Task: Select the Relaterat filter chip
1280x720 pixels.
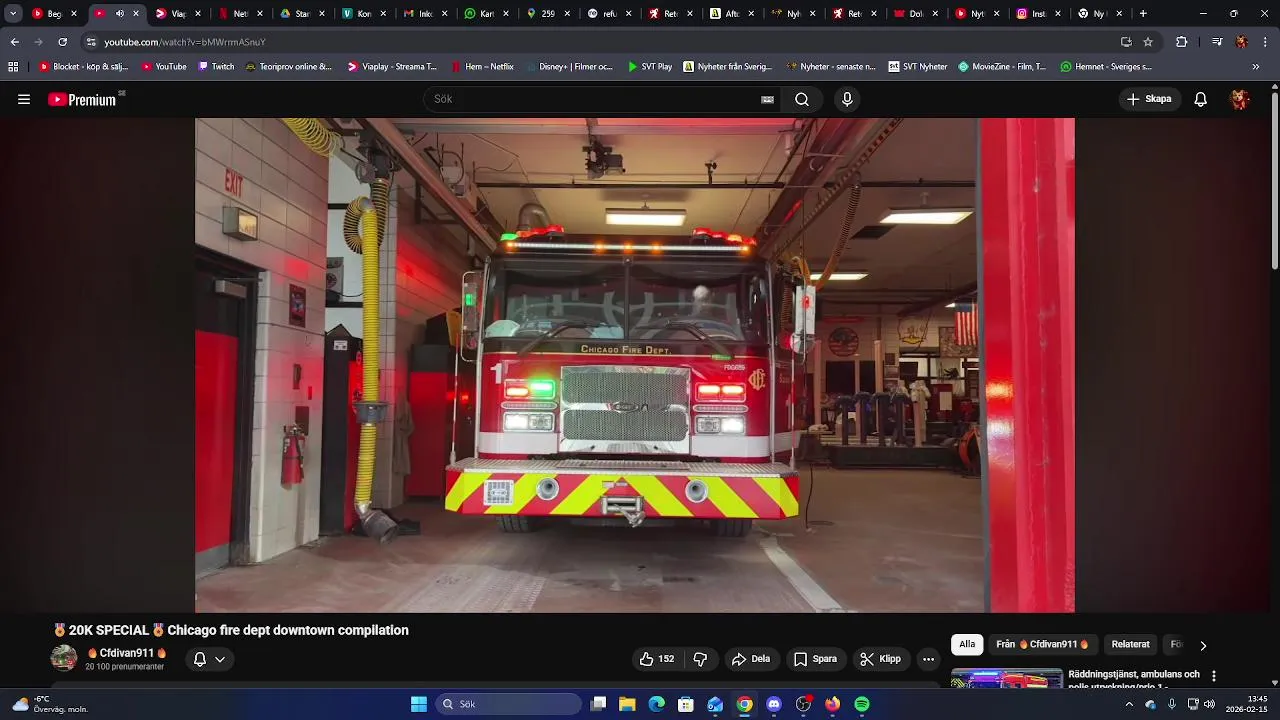Action: (1130, 644)
